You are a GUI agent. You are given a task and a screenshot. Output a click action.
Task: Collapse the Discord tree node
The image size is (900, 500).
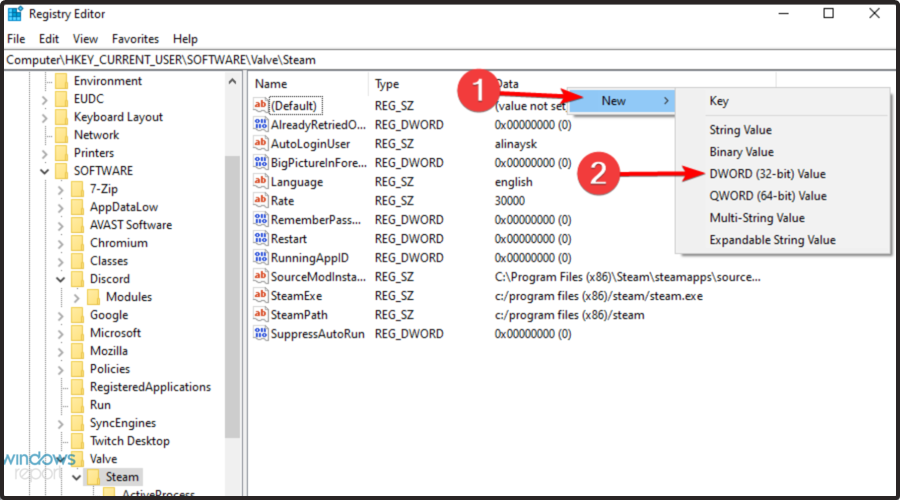(60, 280)
